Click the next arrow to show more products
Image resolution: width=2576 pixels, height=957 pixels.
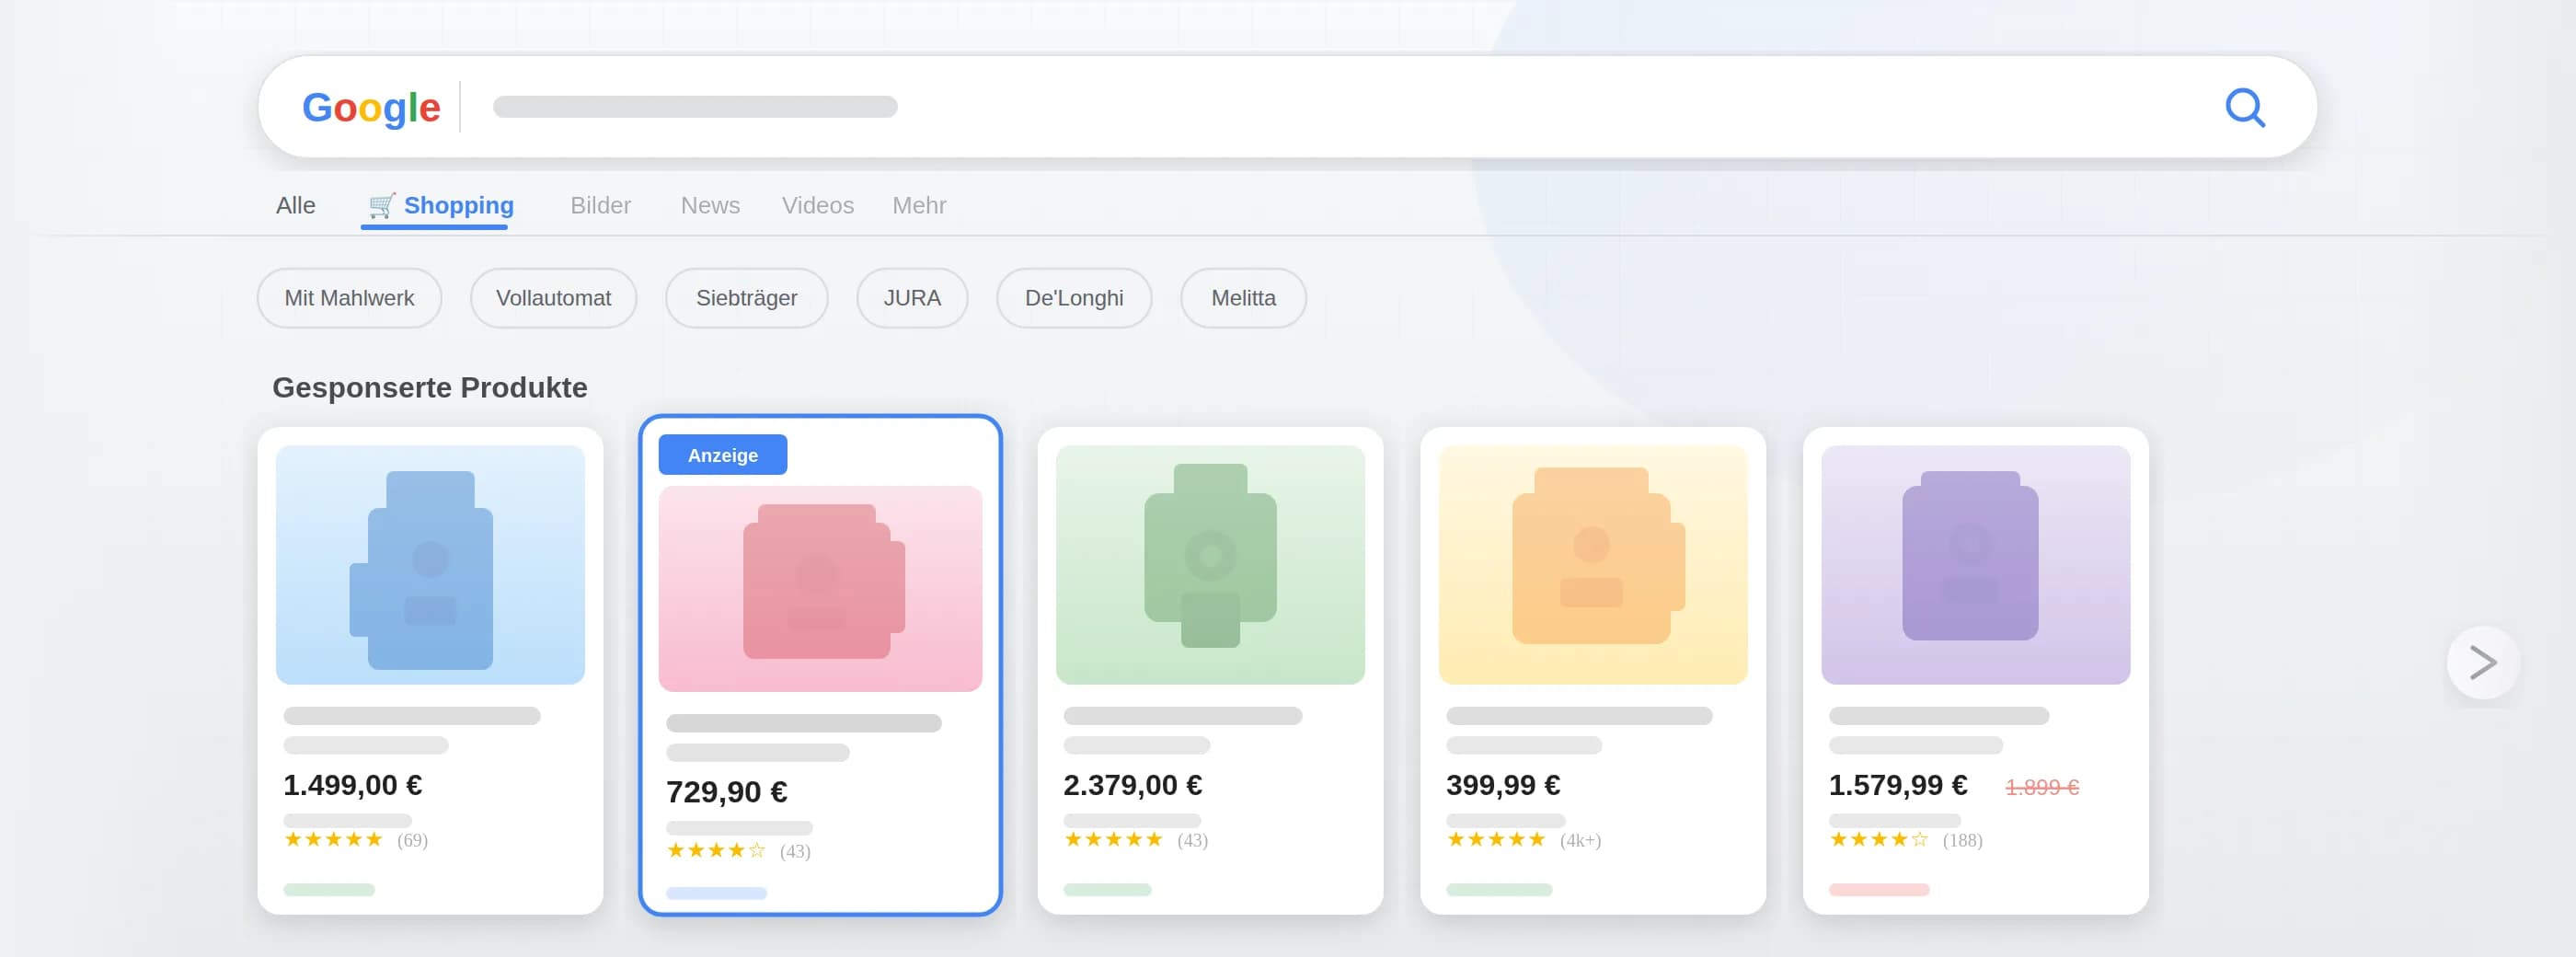[2481, 662]
